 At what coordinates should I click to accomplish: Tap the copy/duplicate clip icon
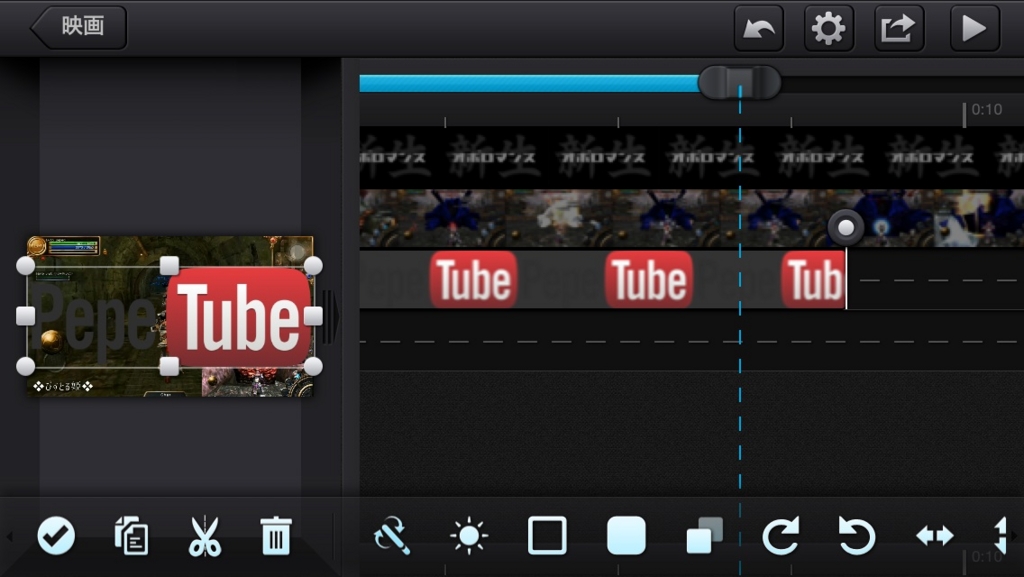click(131, 536)
